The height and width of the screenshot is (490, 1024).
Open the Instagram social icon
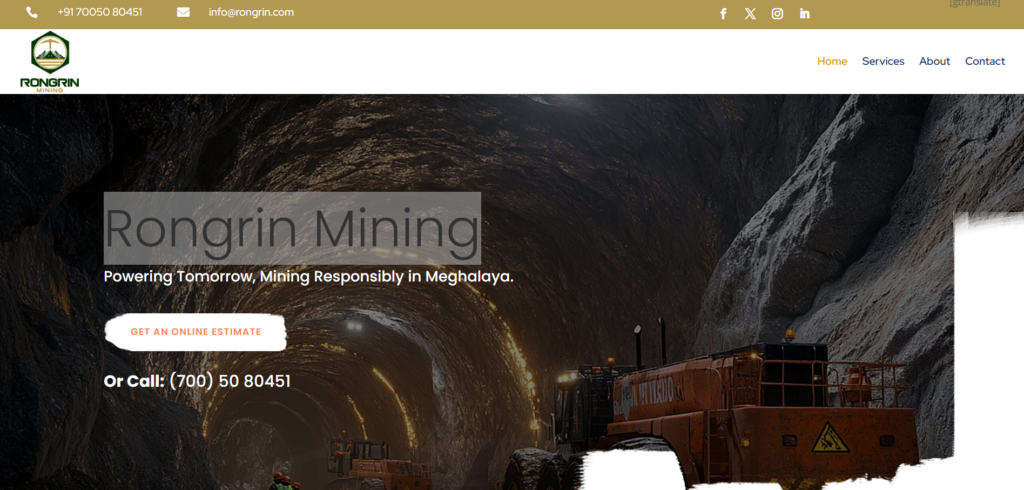click(x=777, y=14)
